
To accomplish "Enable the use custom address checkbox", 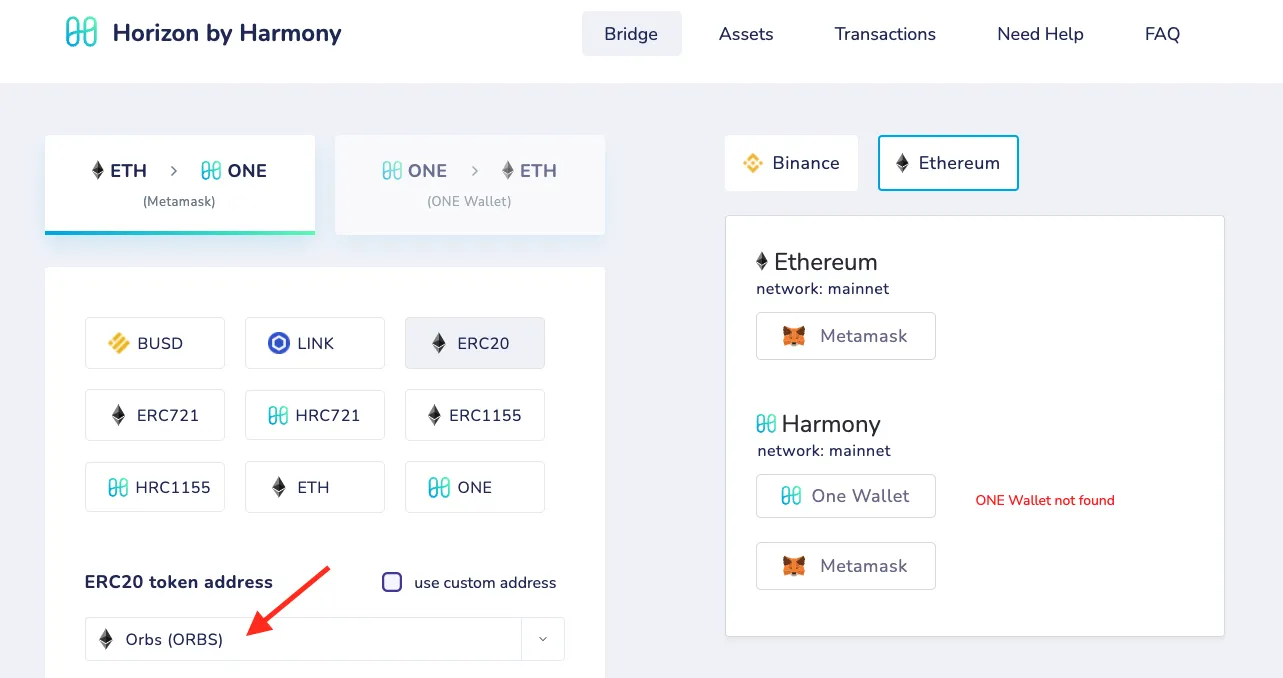I will click(392, 582).
